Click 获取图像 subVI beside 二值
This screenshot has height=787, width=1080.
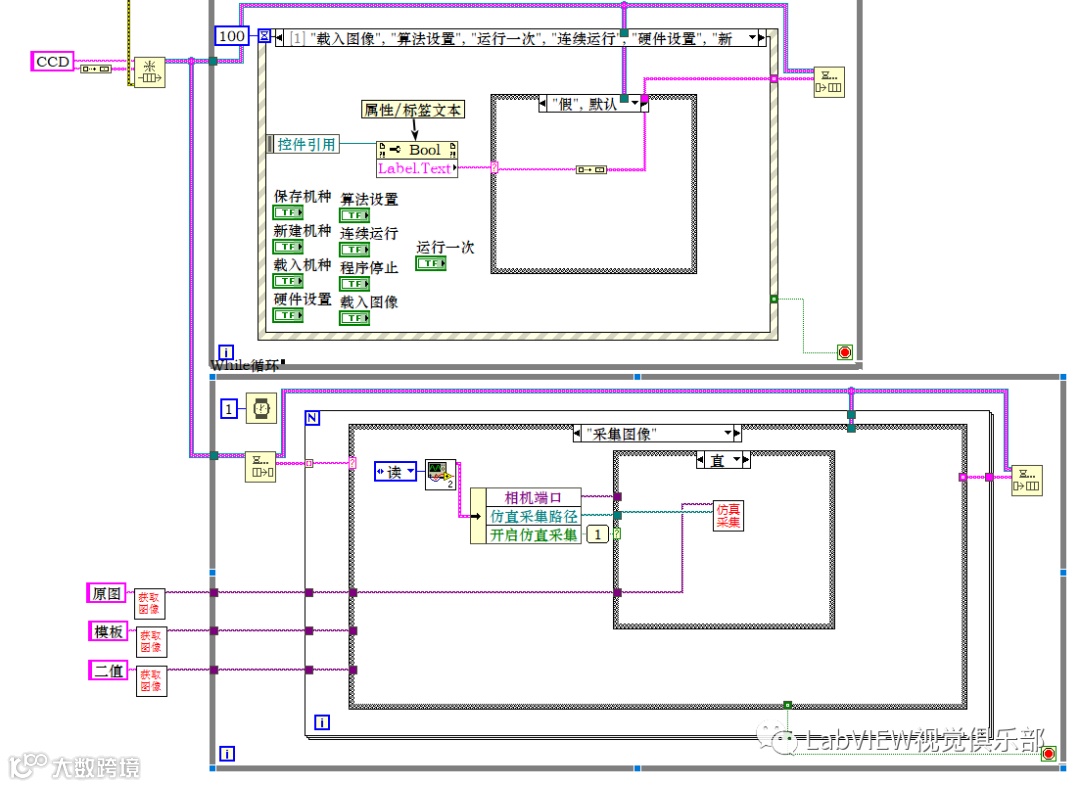click(152, 681)
